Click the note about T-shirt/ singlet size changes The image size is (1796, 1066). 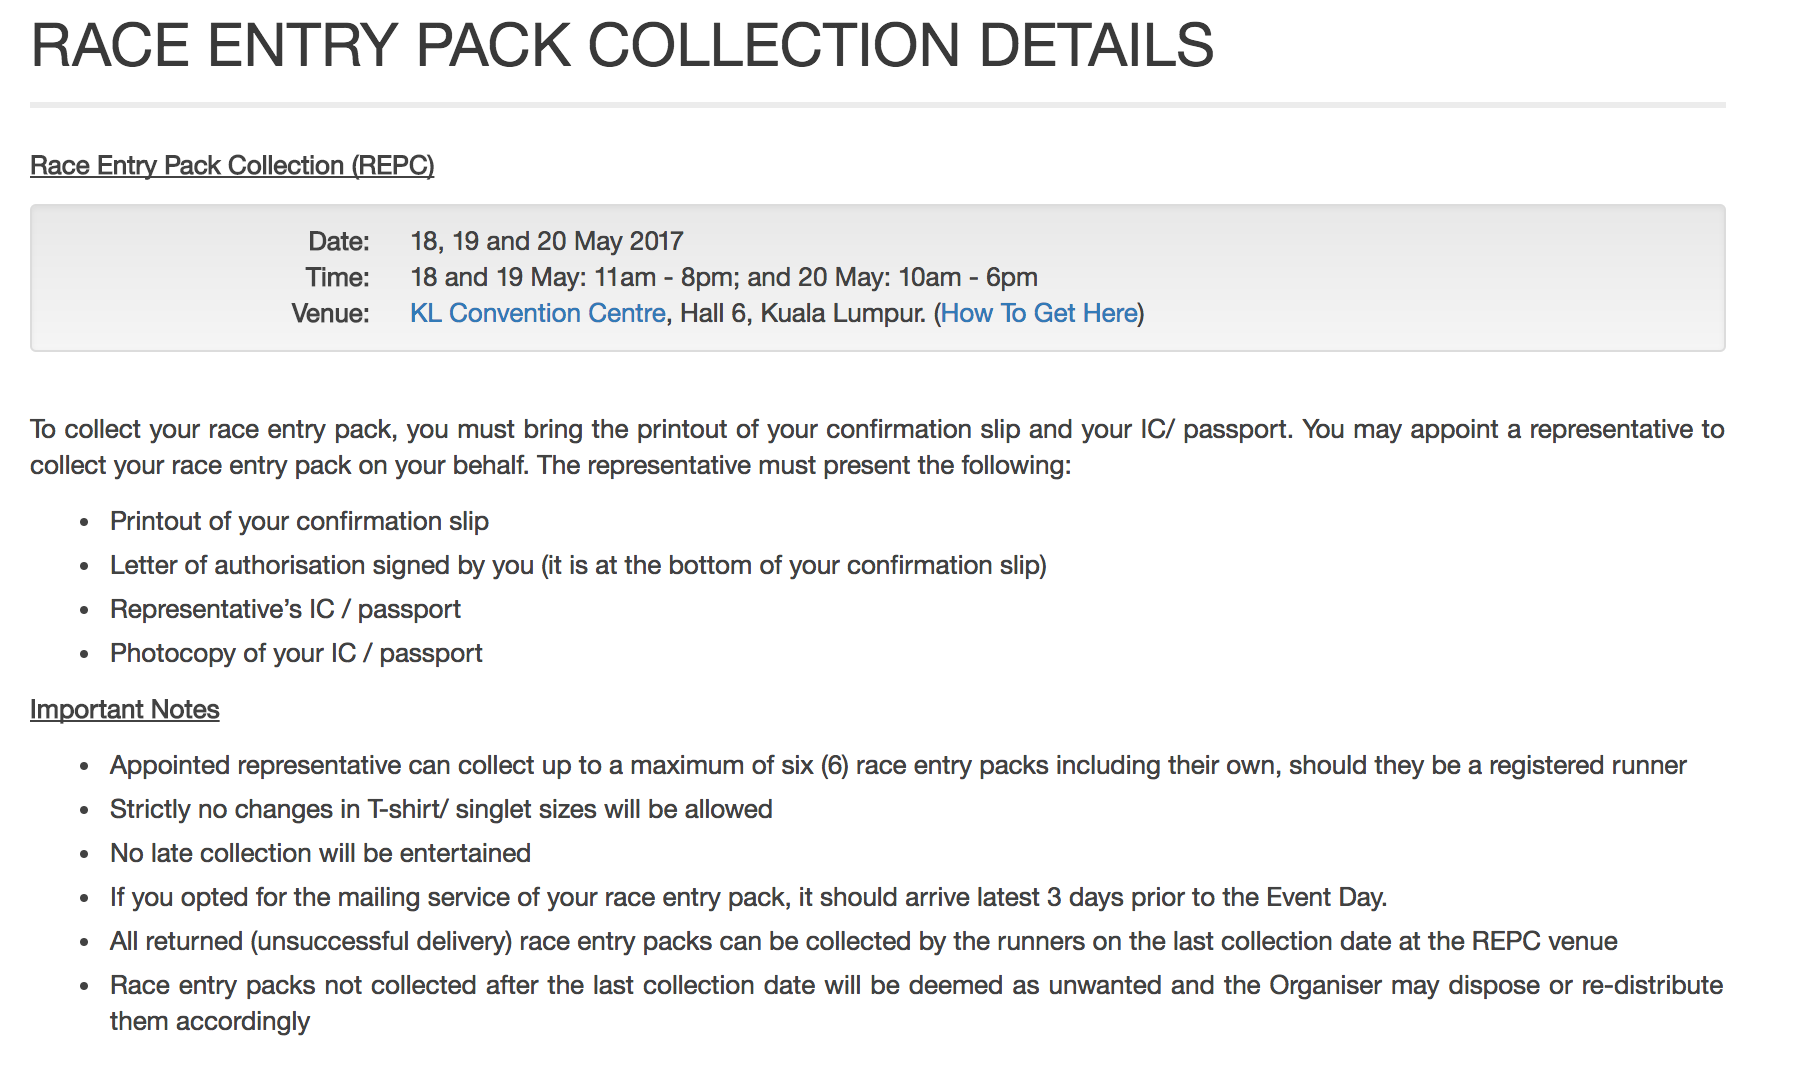441,809
